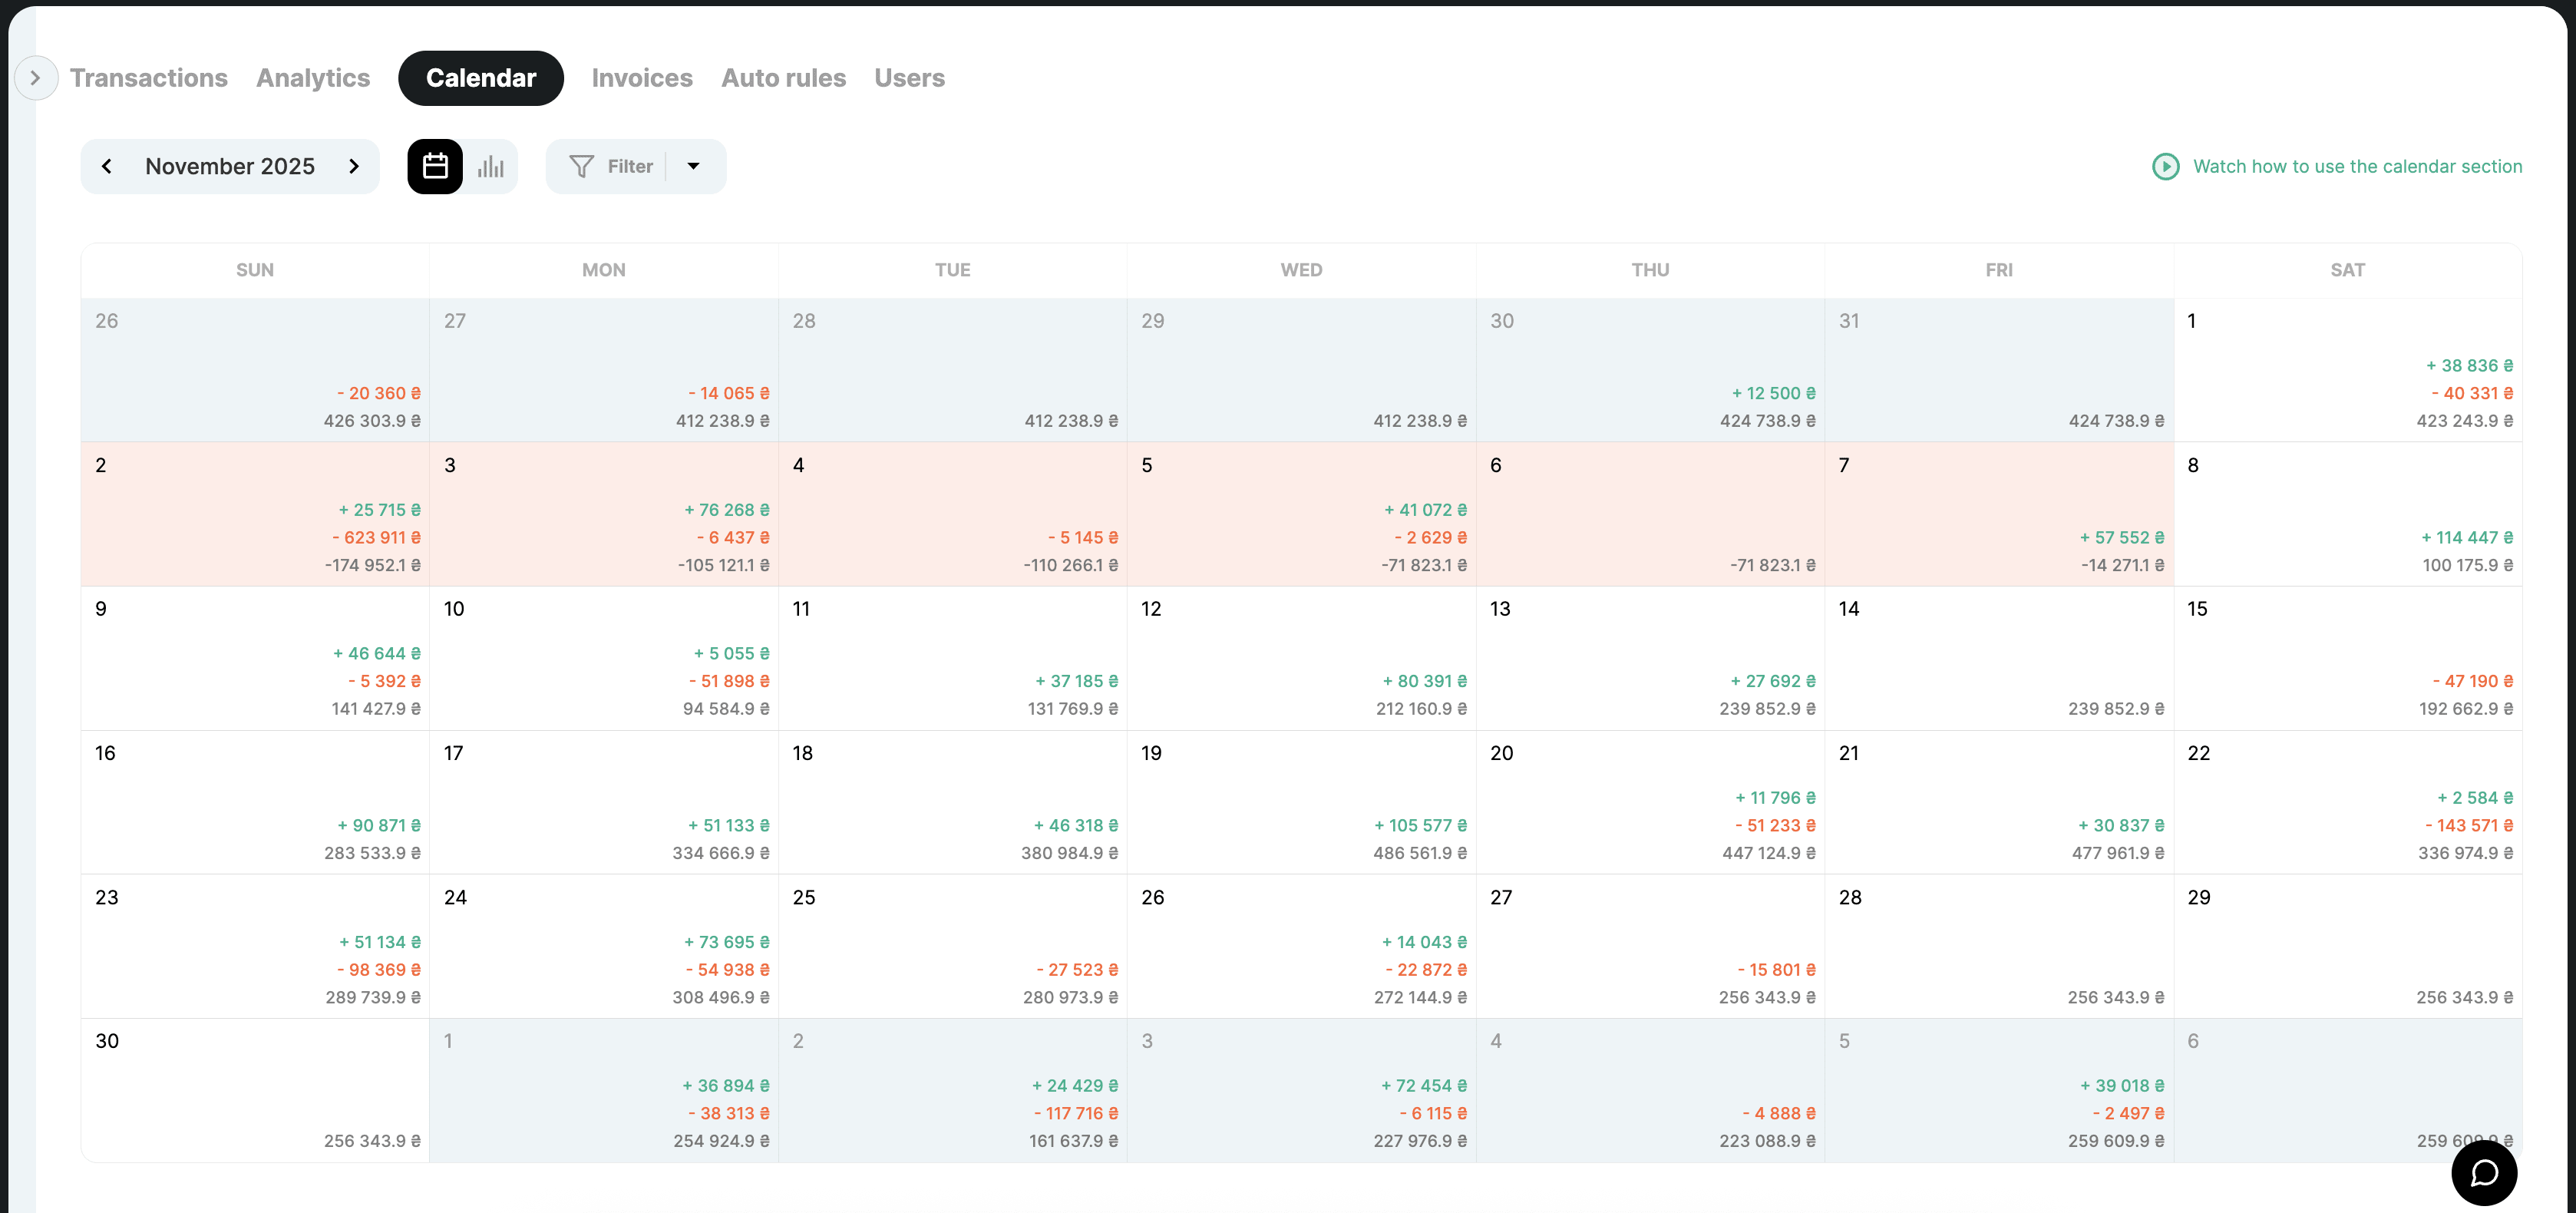Image resolution: width=2576 pixels, height=1213 pixels.
Task: Switch to bar chart view icon
Action: click(x=490, y=166)
